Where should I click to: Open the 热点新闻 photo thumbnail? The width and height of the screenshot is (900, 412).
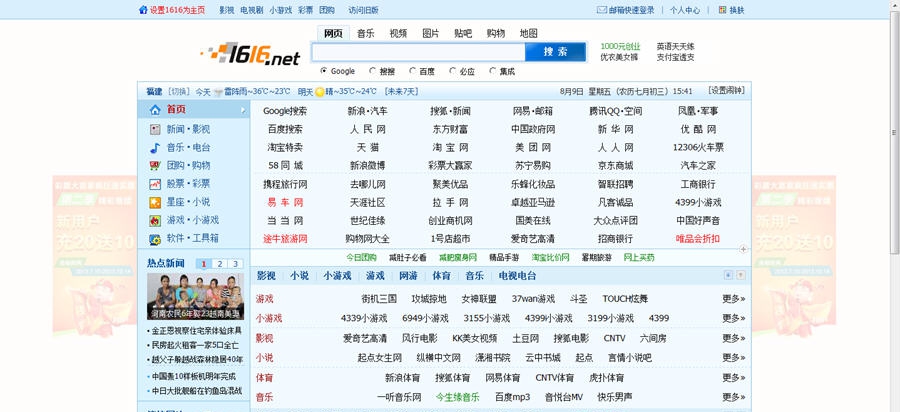click(195, 296)
